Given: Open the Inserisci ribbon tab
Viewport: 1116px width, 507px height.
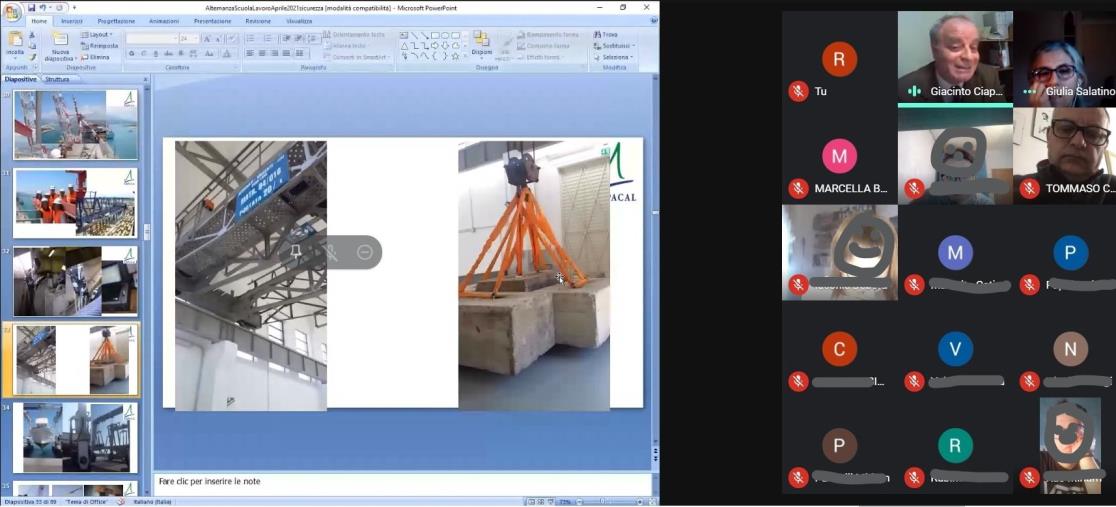Looking at the screenshot, I should (72, 21).
